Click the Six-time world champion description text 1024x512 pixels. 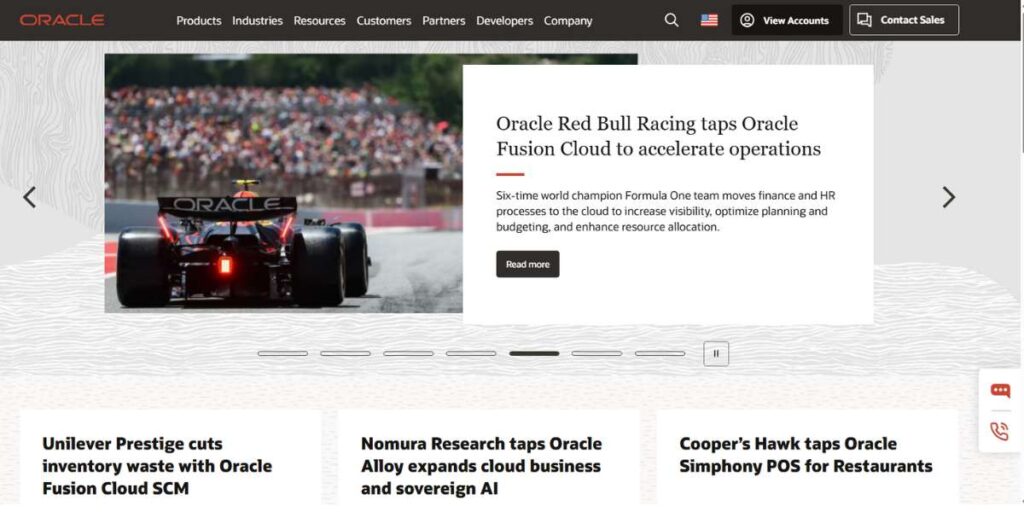point(665,211)
